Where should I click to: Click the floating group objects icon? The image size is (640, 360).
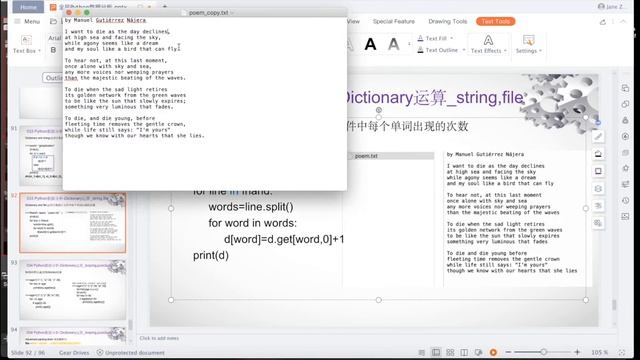[598, 222]
